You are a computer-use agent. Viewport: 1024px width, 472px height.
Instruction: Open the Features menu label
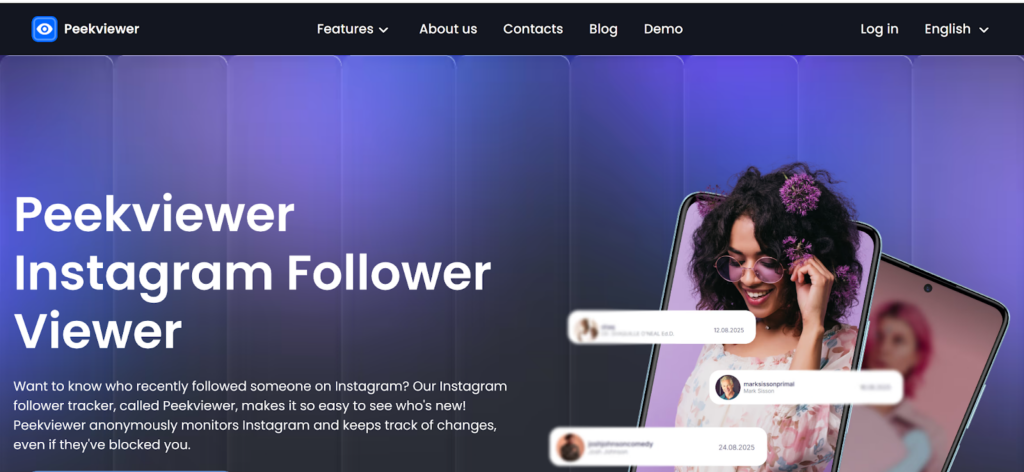(345, 29)
